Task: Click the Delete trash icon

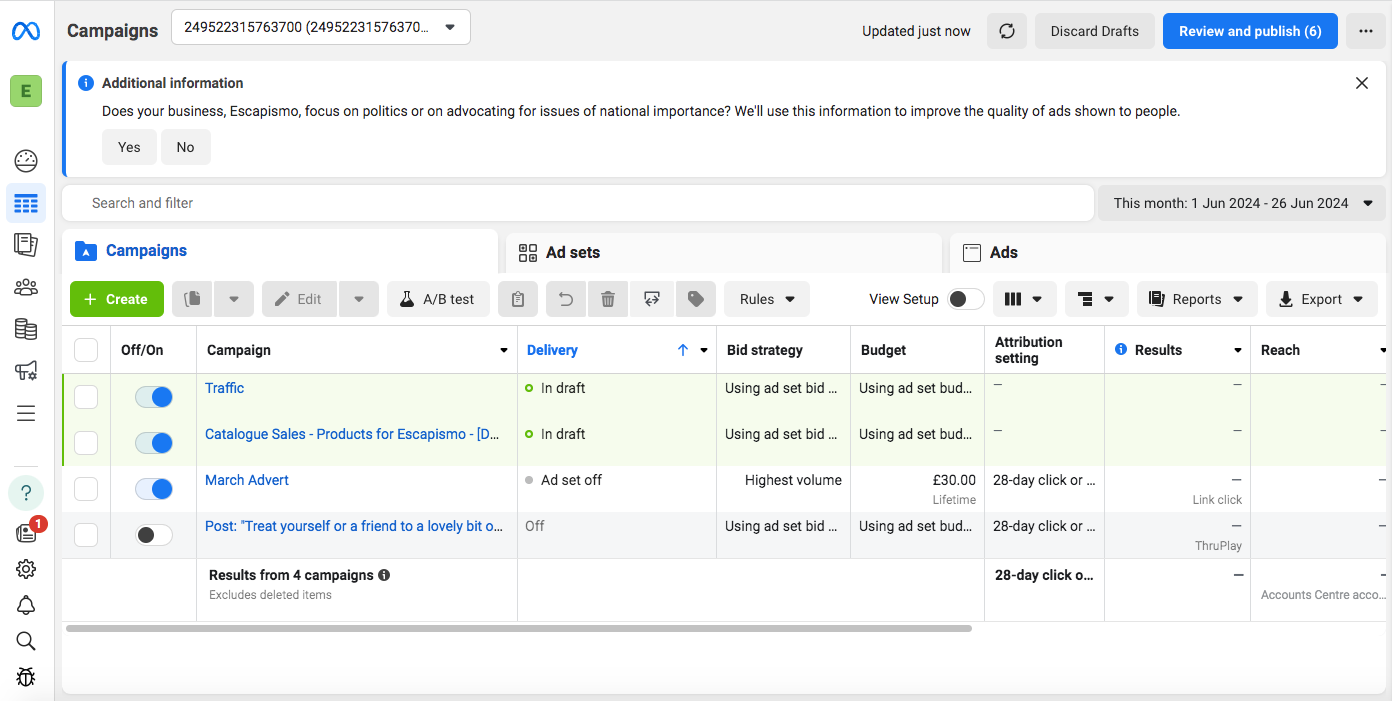Action: (608, 299)
